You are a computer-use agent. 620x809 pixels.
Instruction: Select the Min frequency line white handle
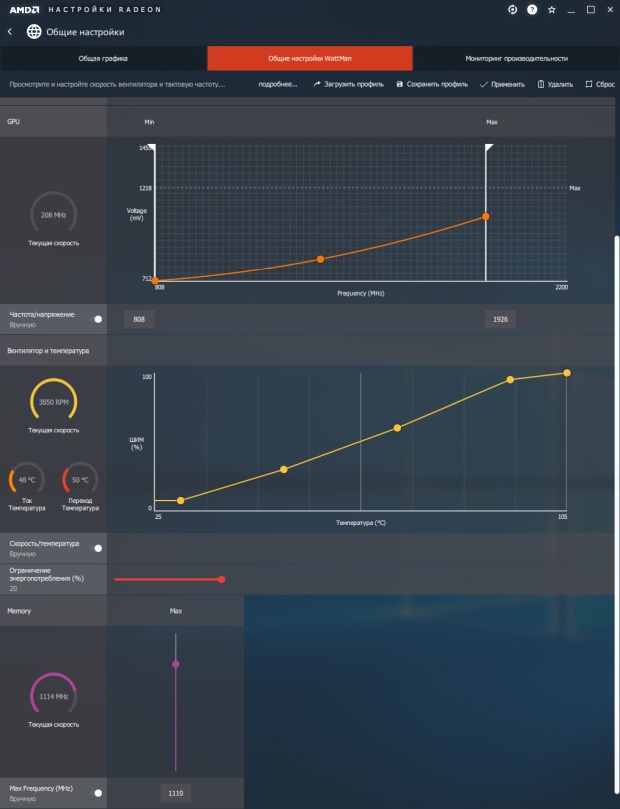point(151,148)
